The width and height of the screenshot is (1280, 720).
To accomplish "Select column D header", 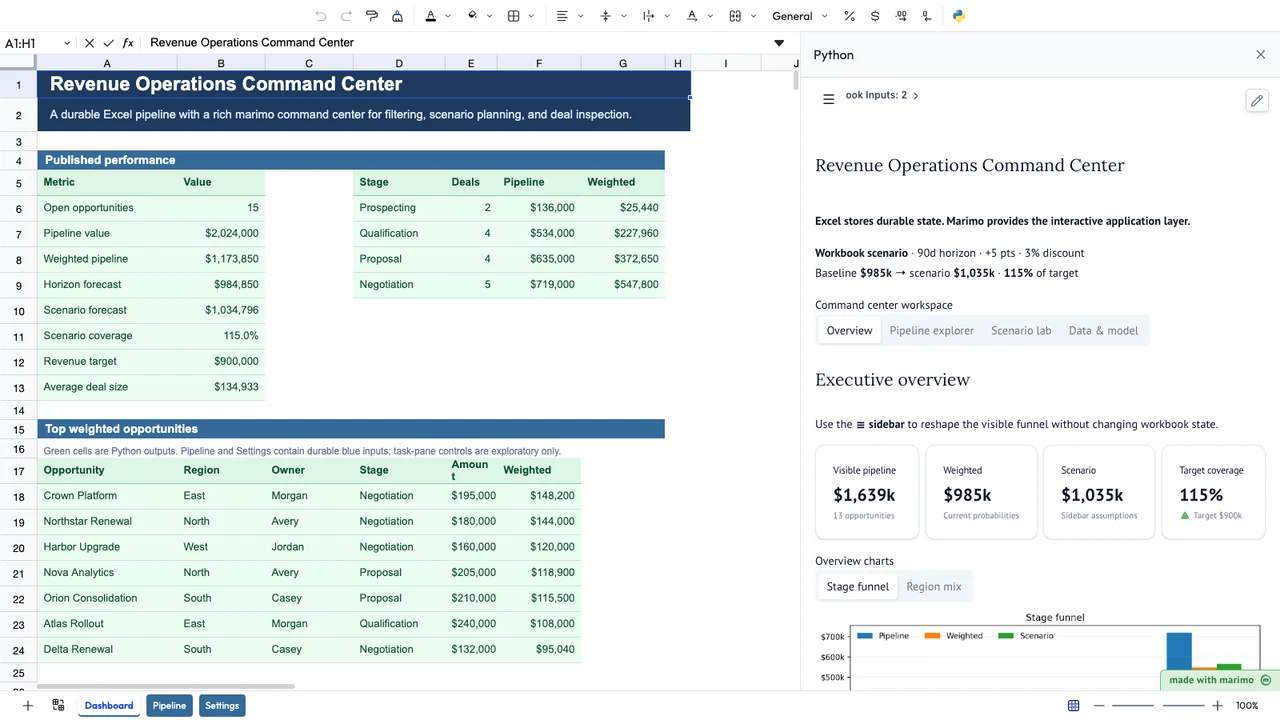I will (x=399, y=63).
